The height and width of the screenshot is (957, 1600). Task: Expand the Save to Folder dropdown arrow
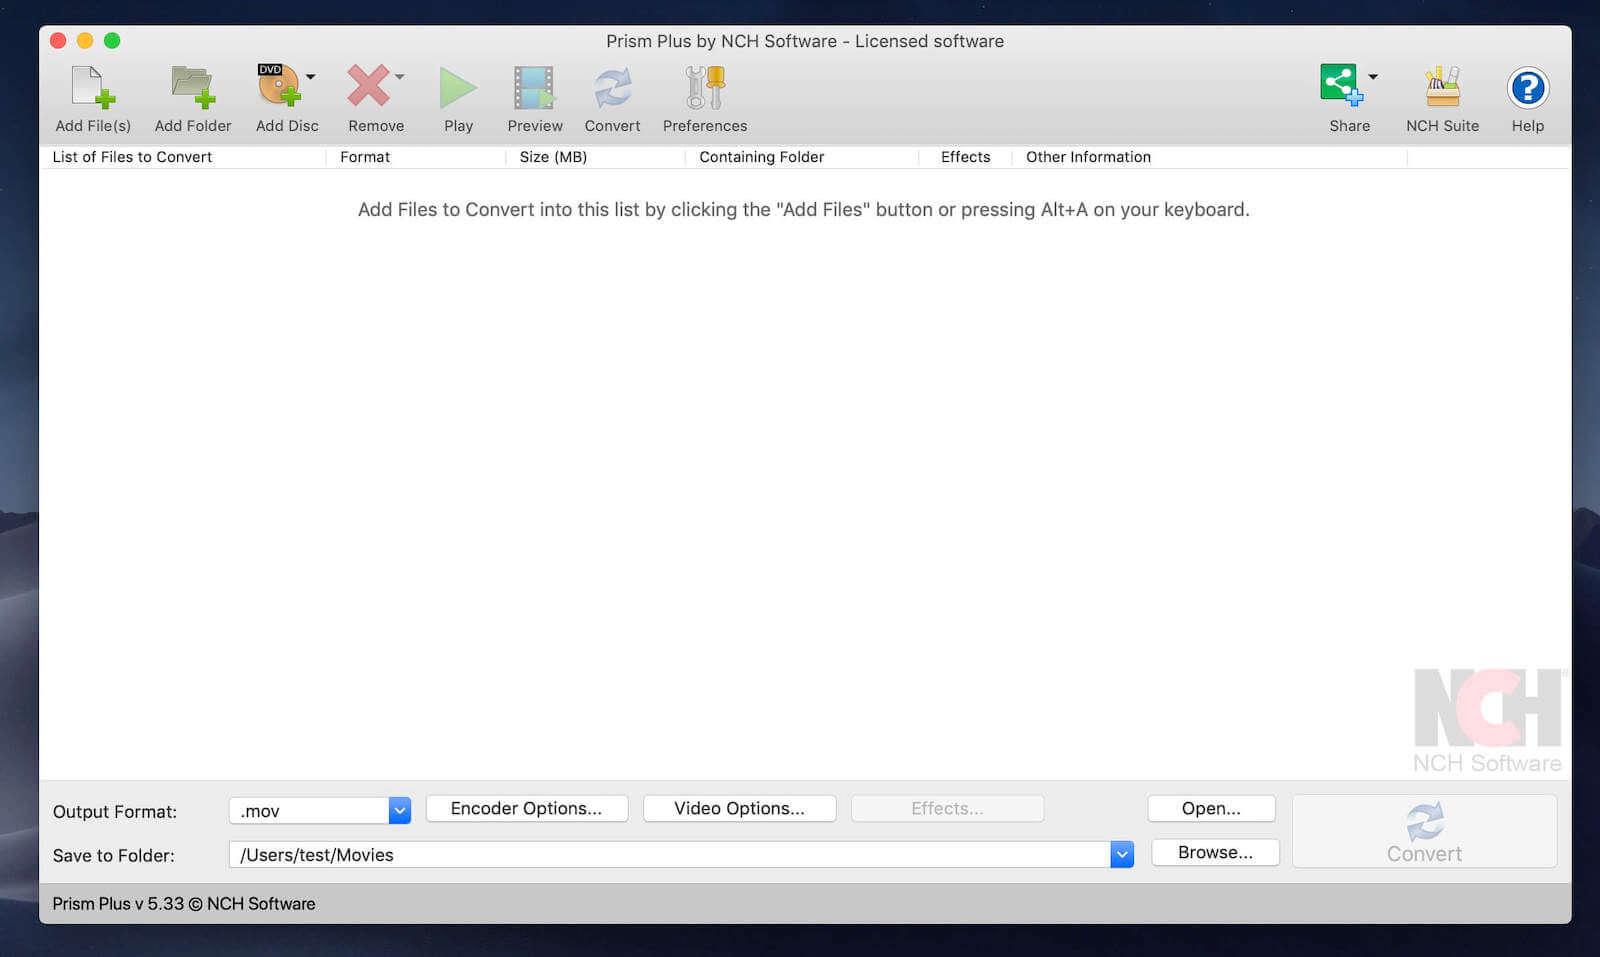[1122, 855]
